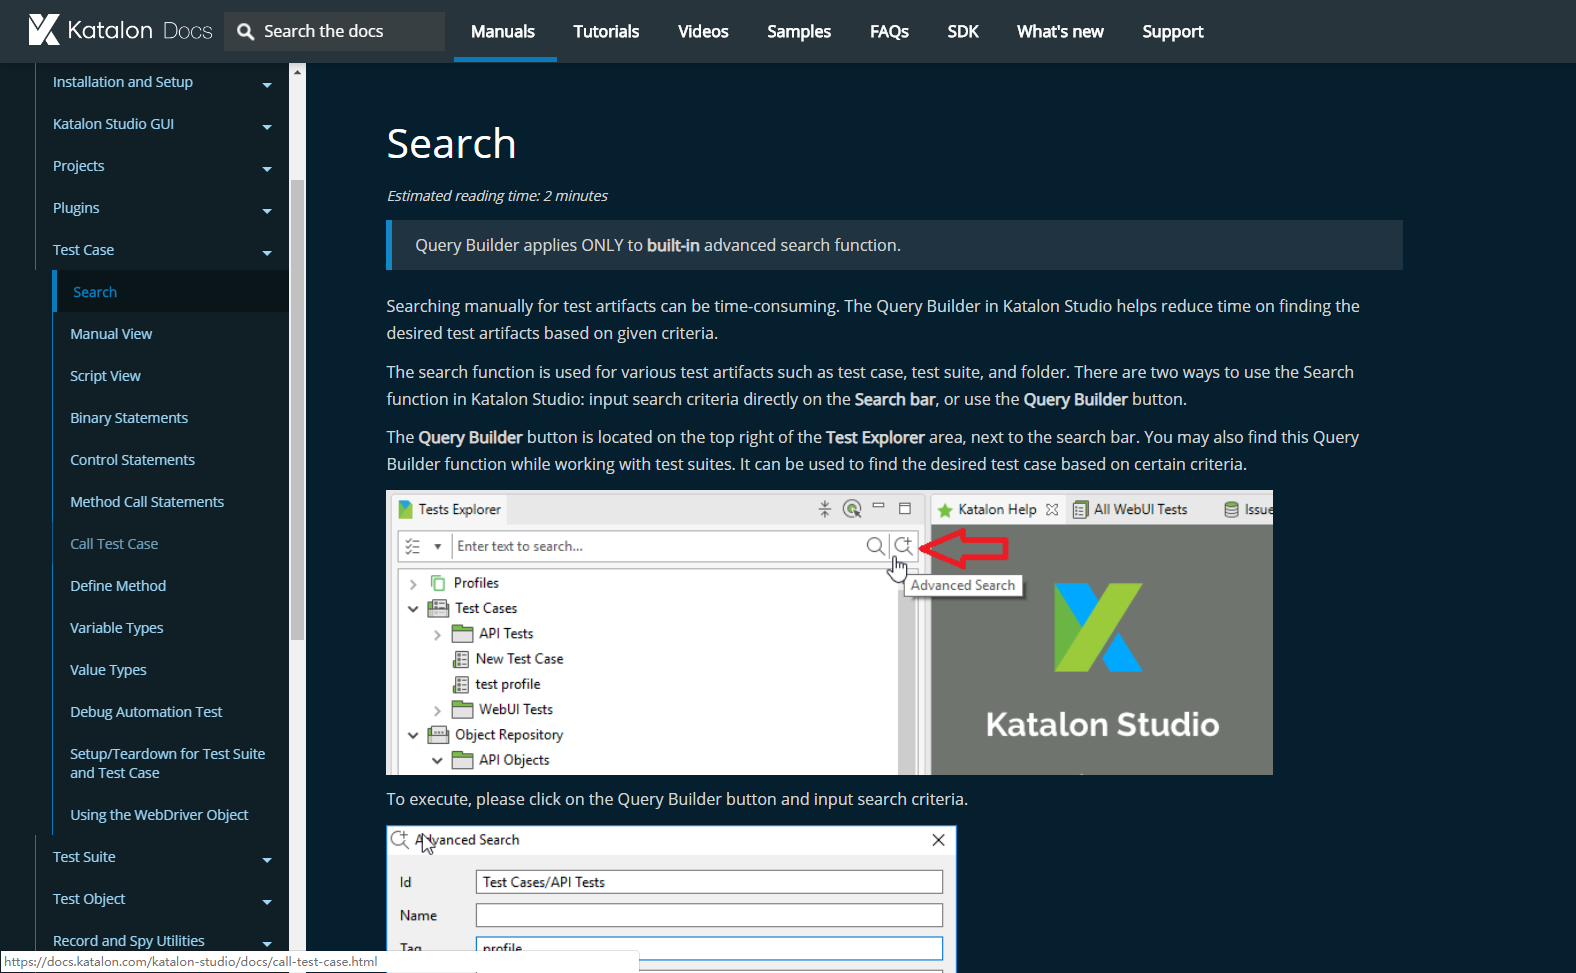The image size is (1576, 973).
Task: Open the Tutorials tab
Action: click(x=606, y=31)
